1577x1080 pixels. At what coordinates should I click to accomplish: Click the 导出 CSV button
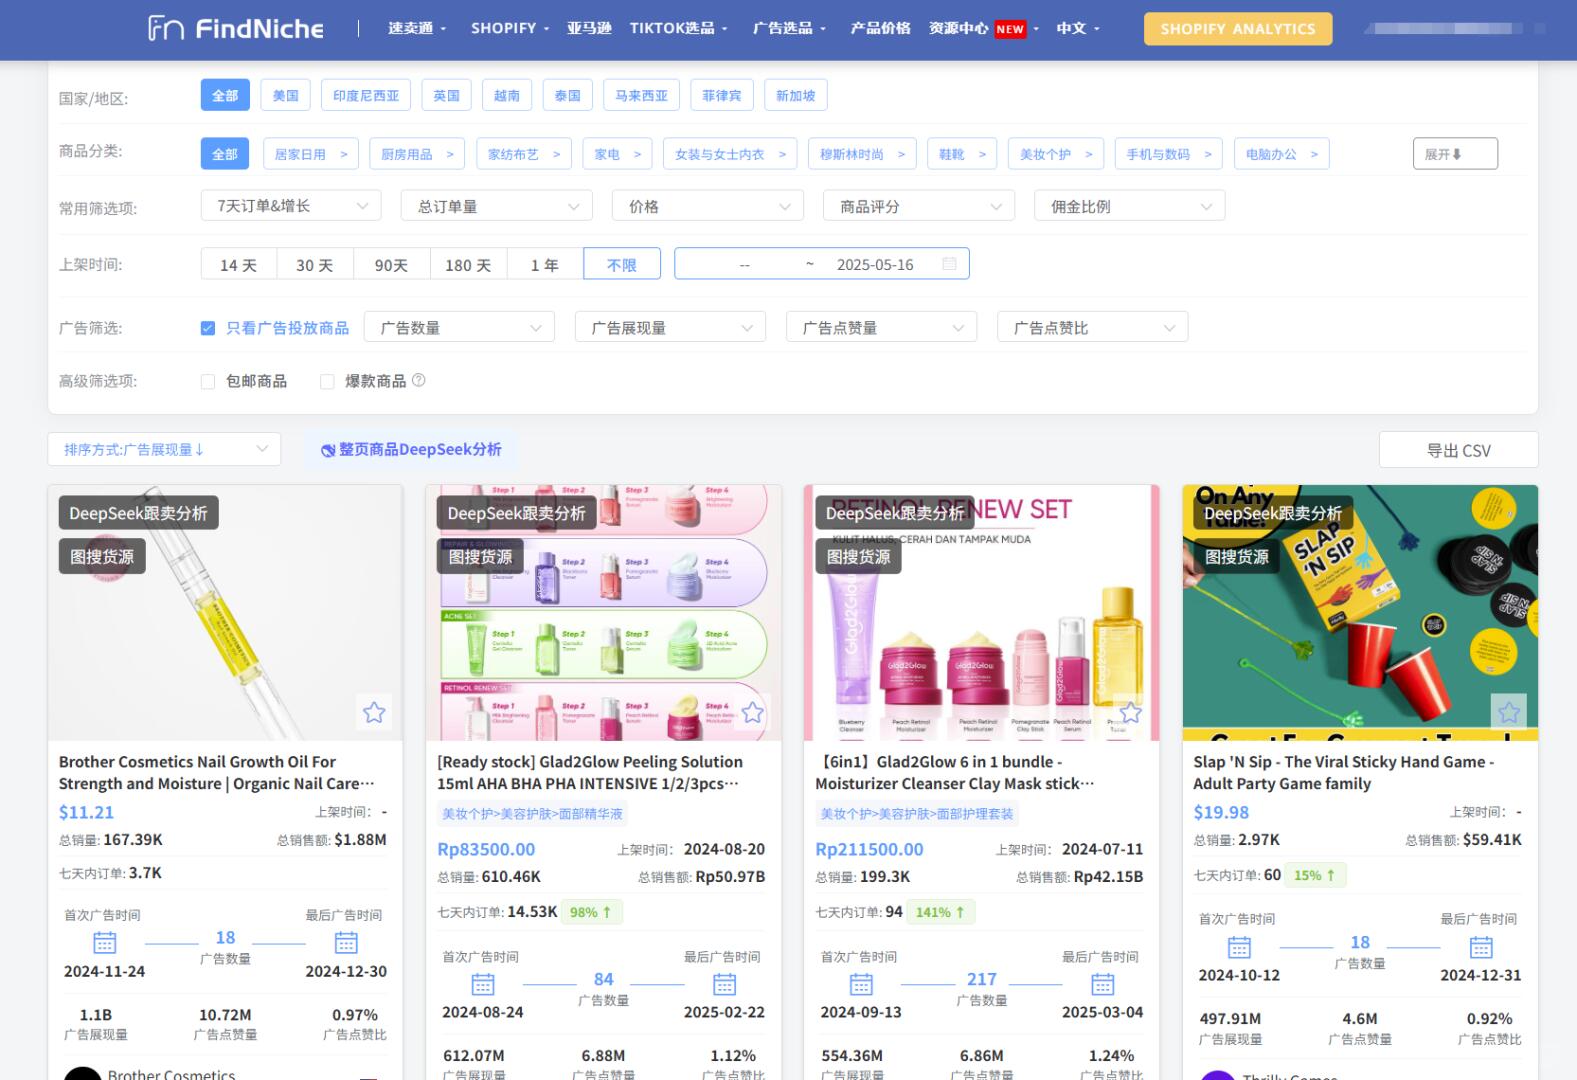(x=1458, y=450)
